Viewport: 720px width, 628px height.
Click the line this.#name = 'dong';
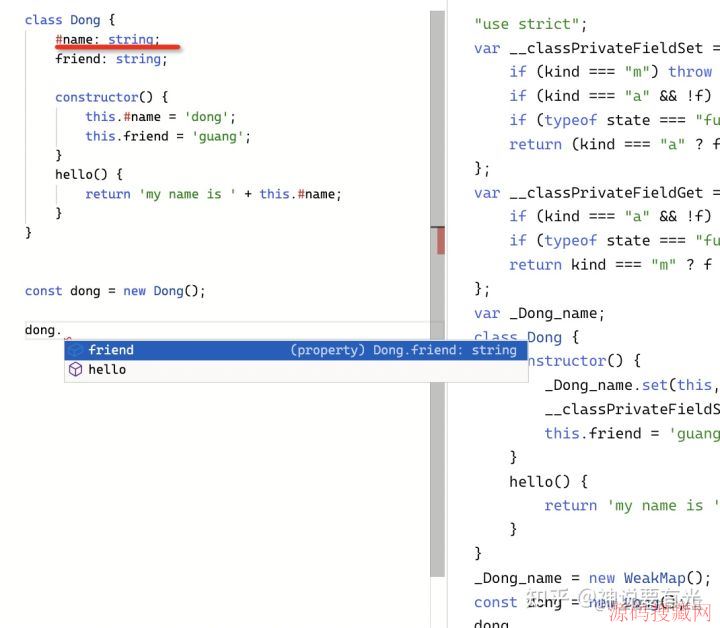point(160,117)
